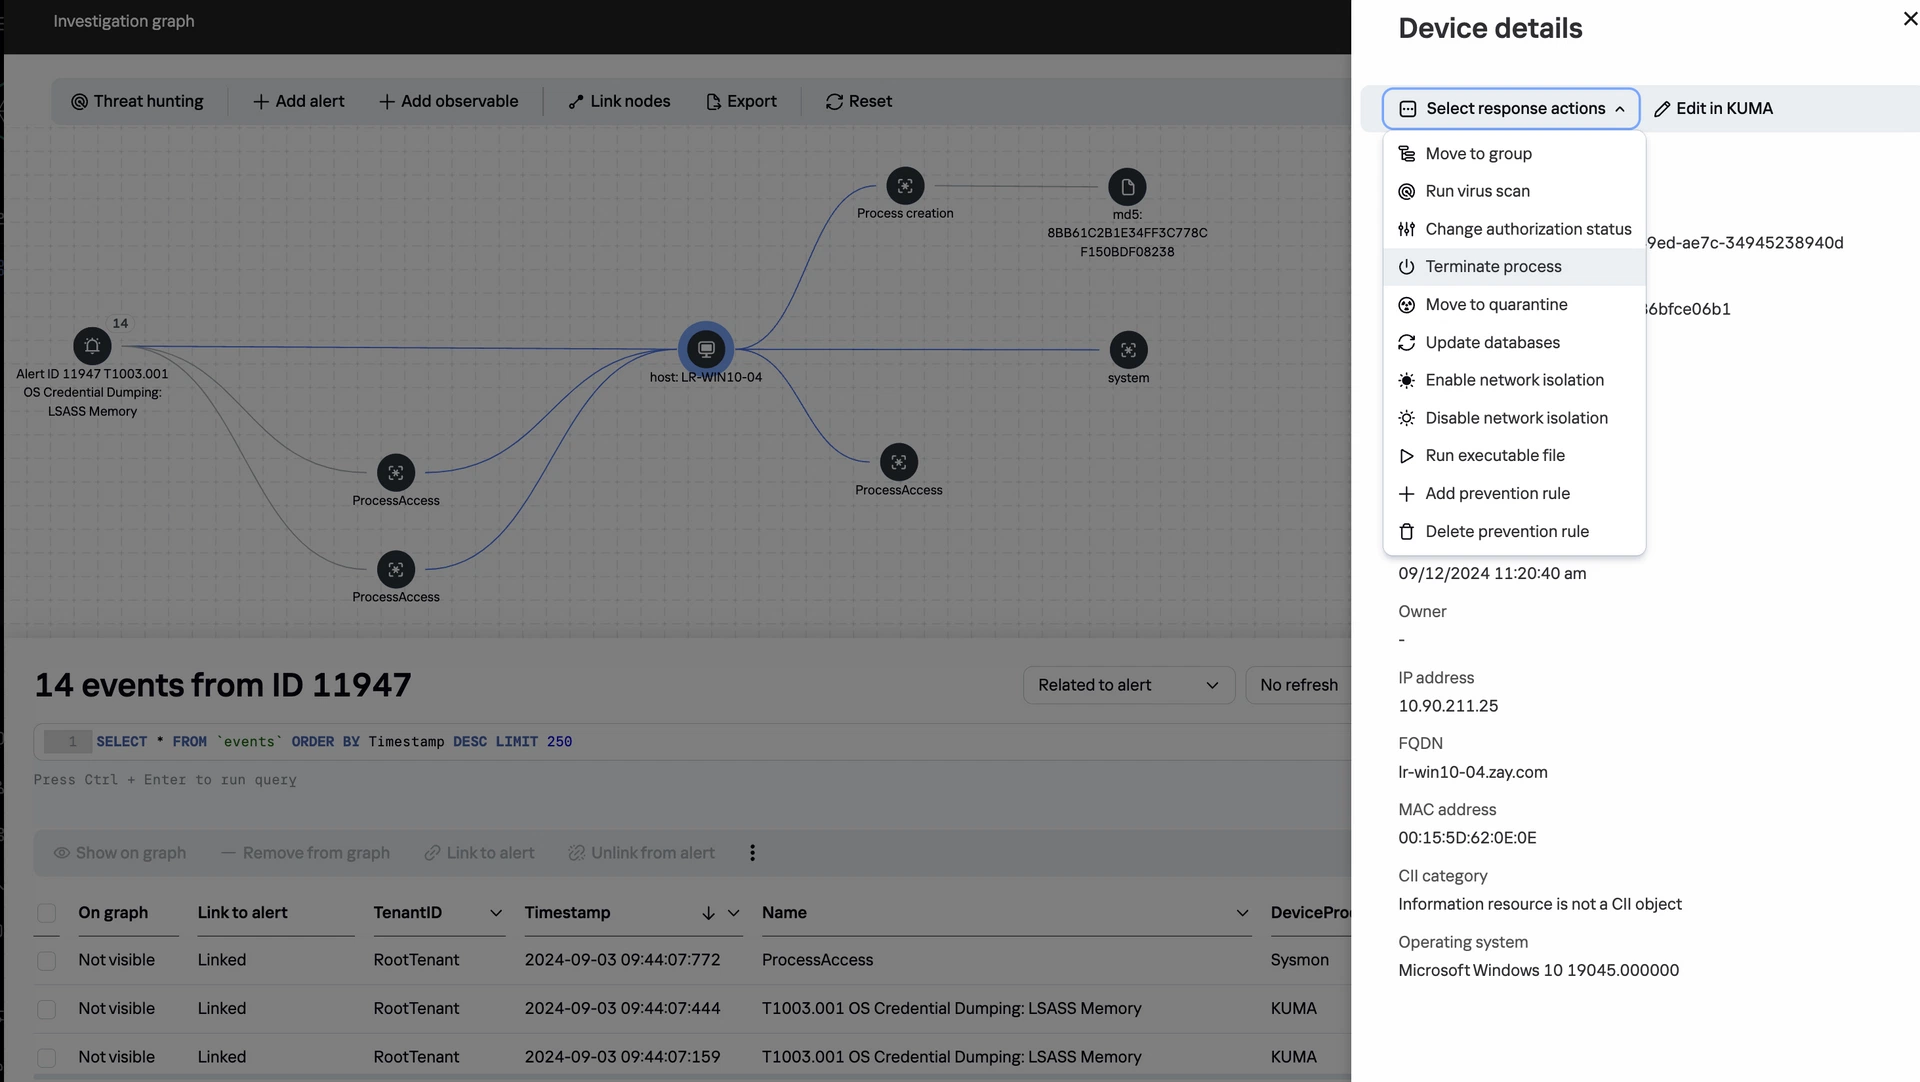Click the md5 file hash node icon
This screenshot has height=1082, width=1920.
1127,187
